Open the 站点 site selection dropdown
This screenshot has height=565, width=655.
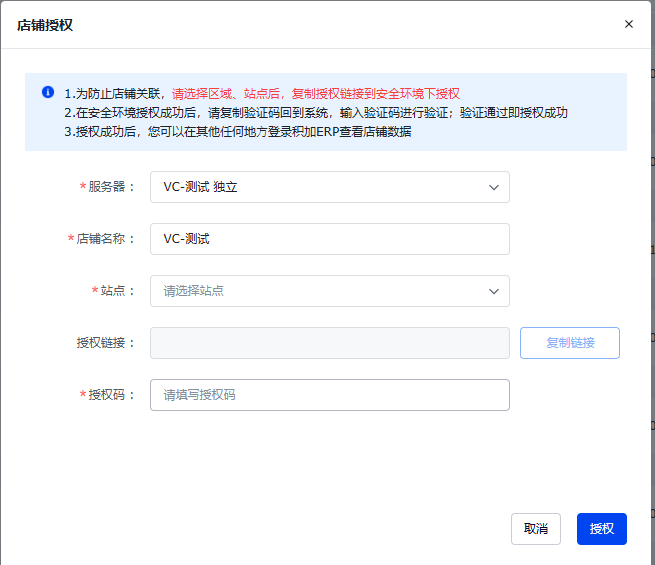click(329, 291)
